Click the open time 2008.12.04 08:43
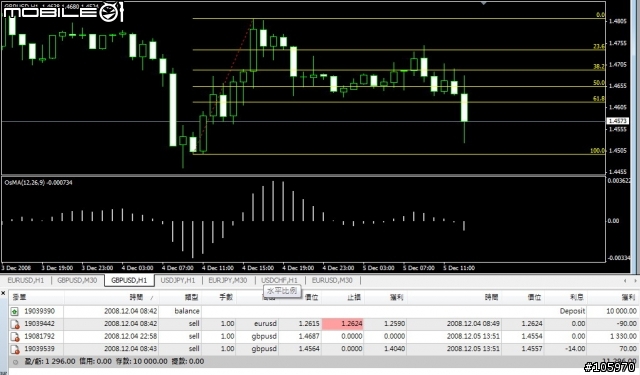 coord(130,349)
